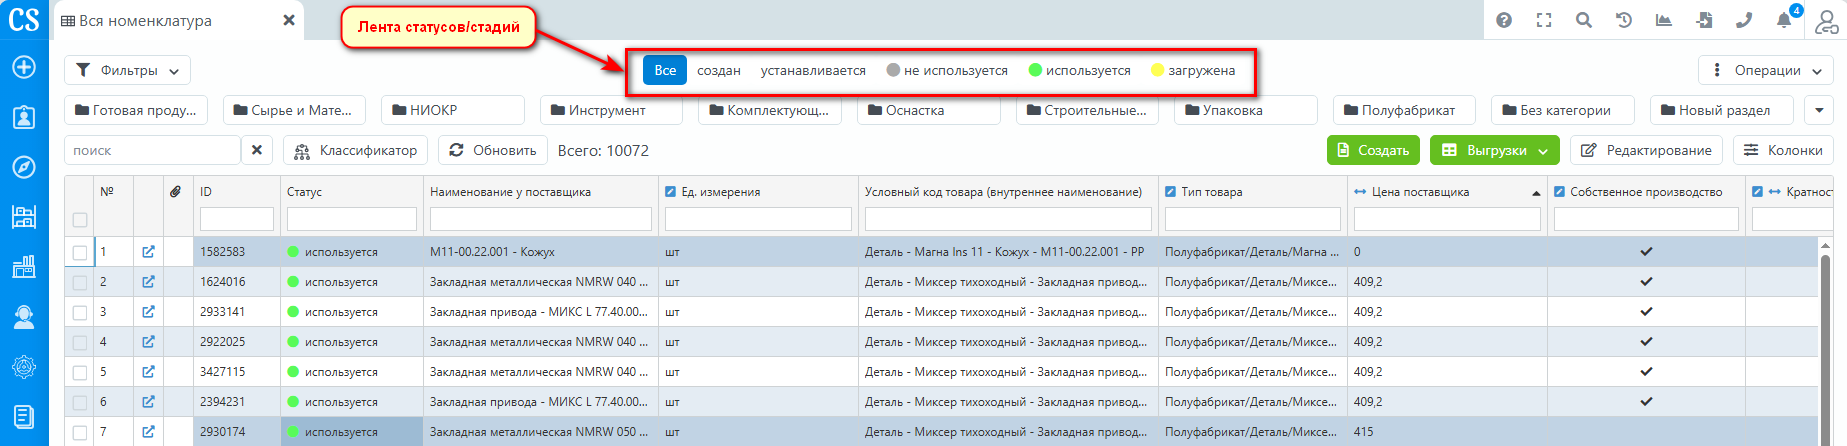1847x446 pixels.
Task: Click the fullscreen expand icon
Action: [x=1544, y=20]
